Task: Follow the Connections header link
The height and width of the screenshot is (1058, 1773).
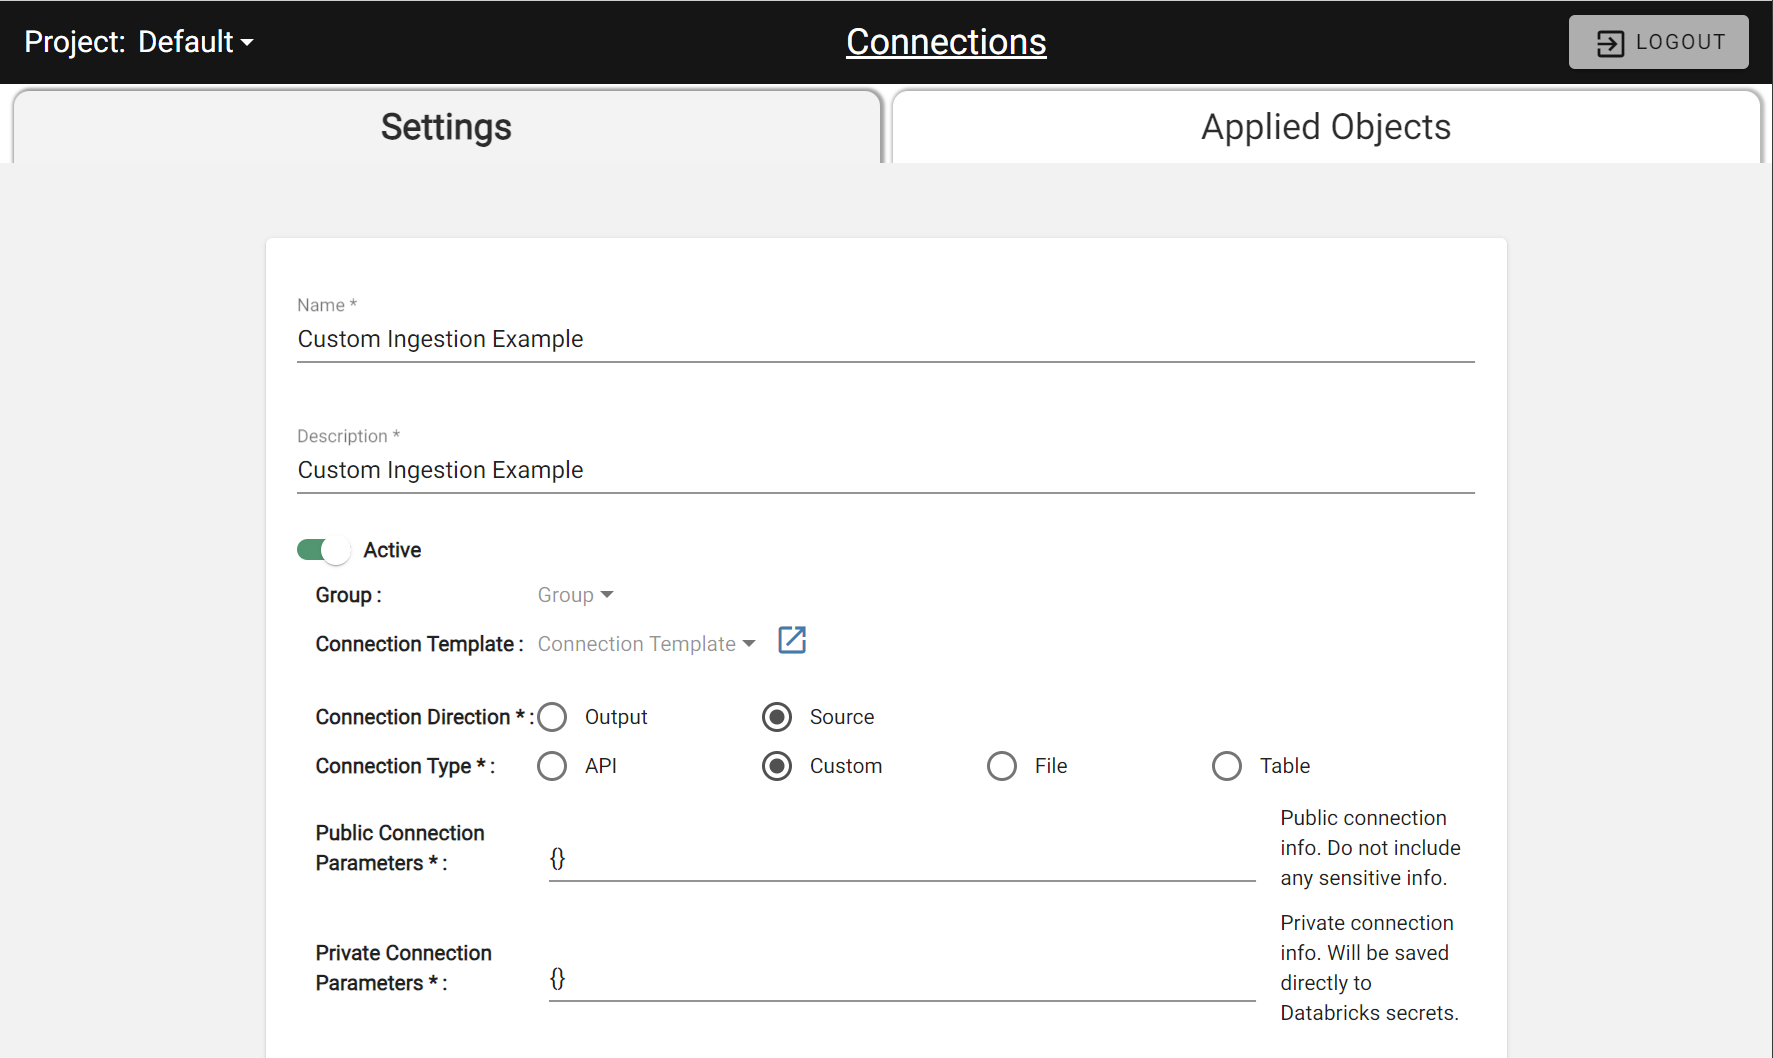Action: pos(946,42)
